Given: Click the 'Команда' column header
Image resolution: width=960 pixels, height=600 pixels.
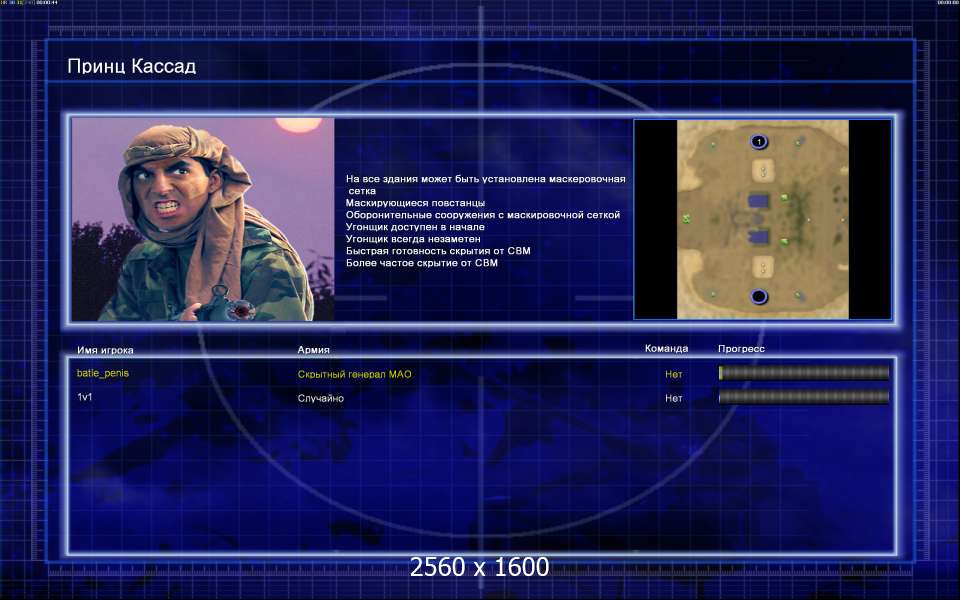Looking at the screenshot, I should click(x=666, y=349).
